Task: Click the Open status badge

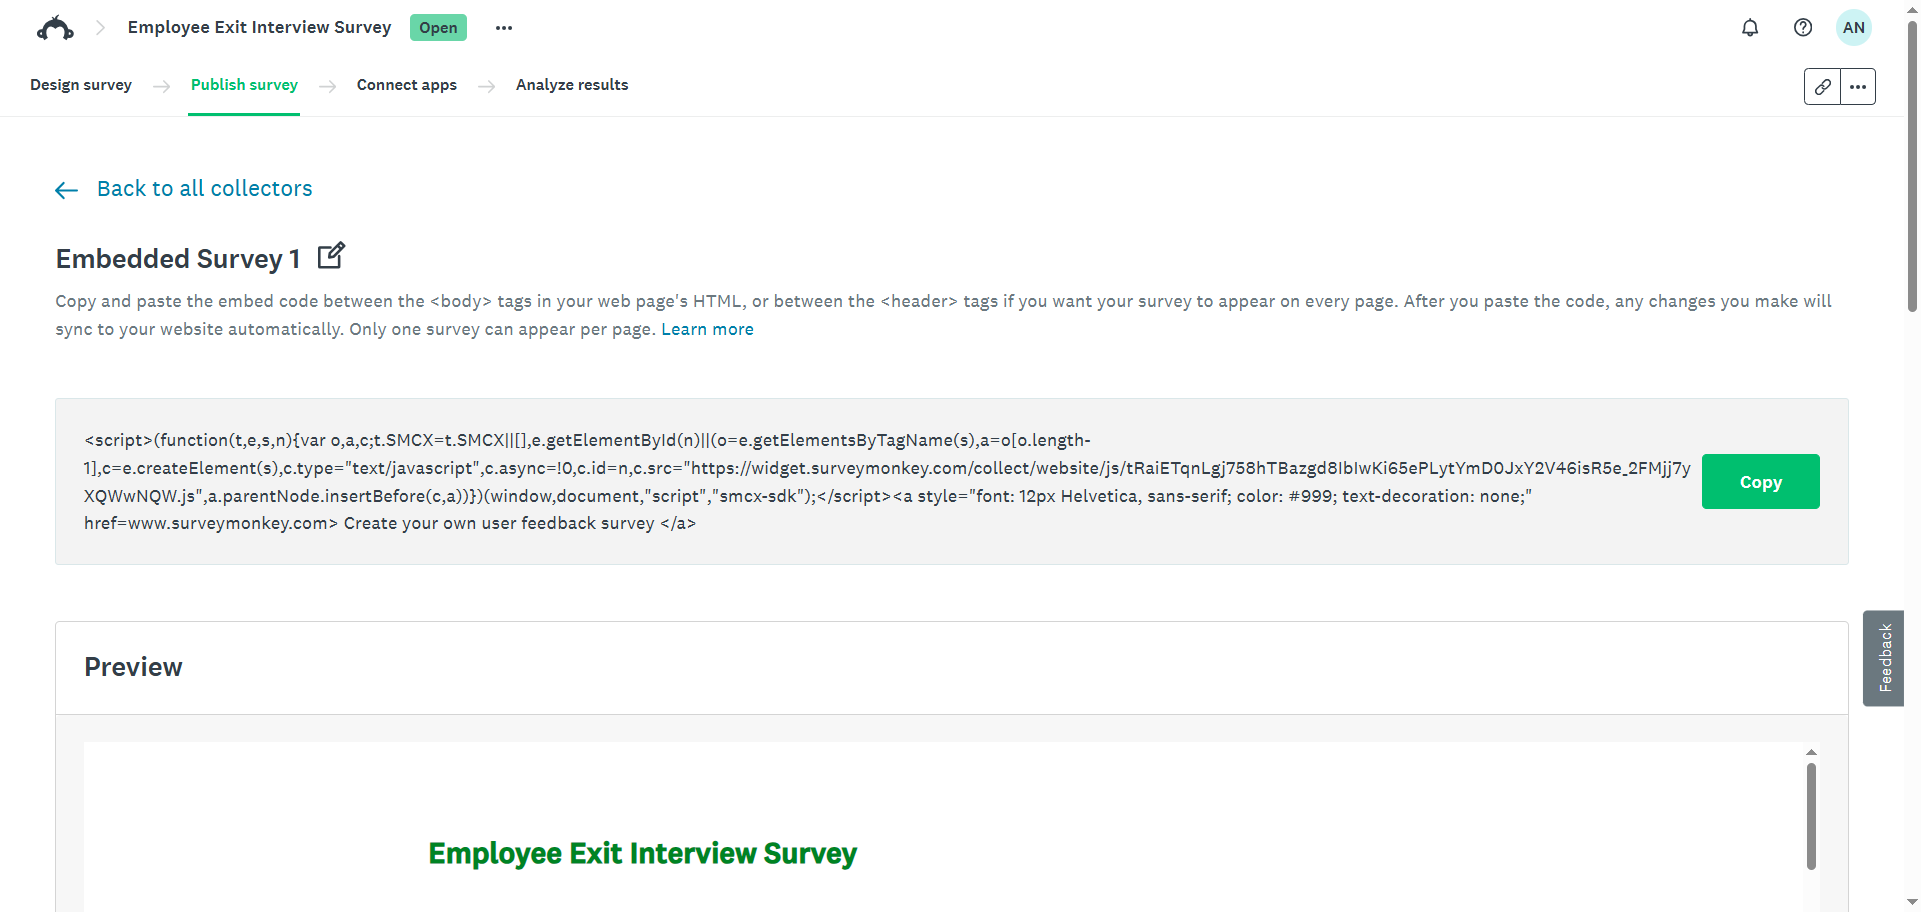Action: (x=438, y=28)
